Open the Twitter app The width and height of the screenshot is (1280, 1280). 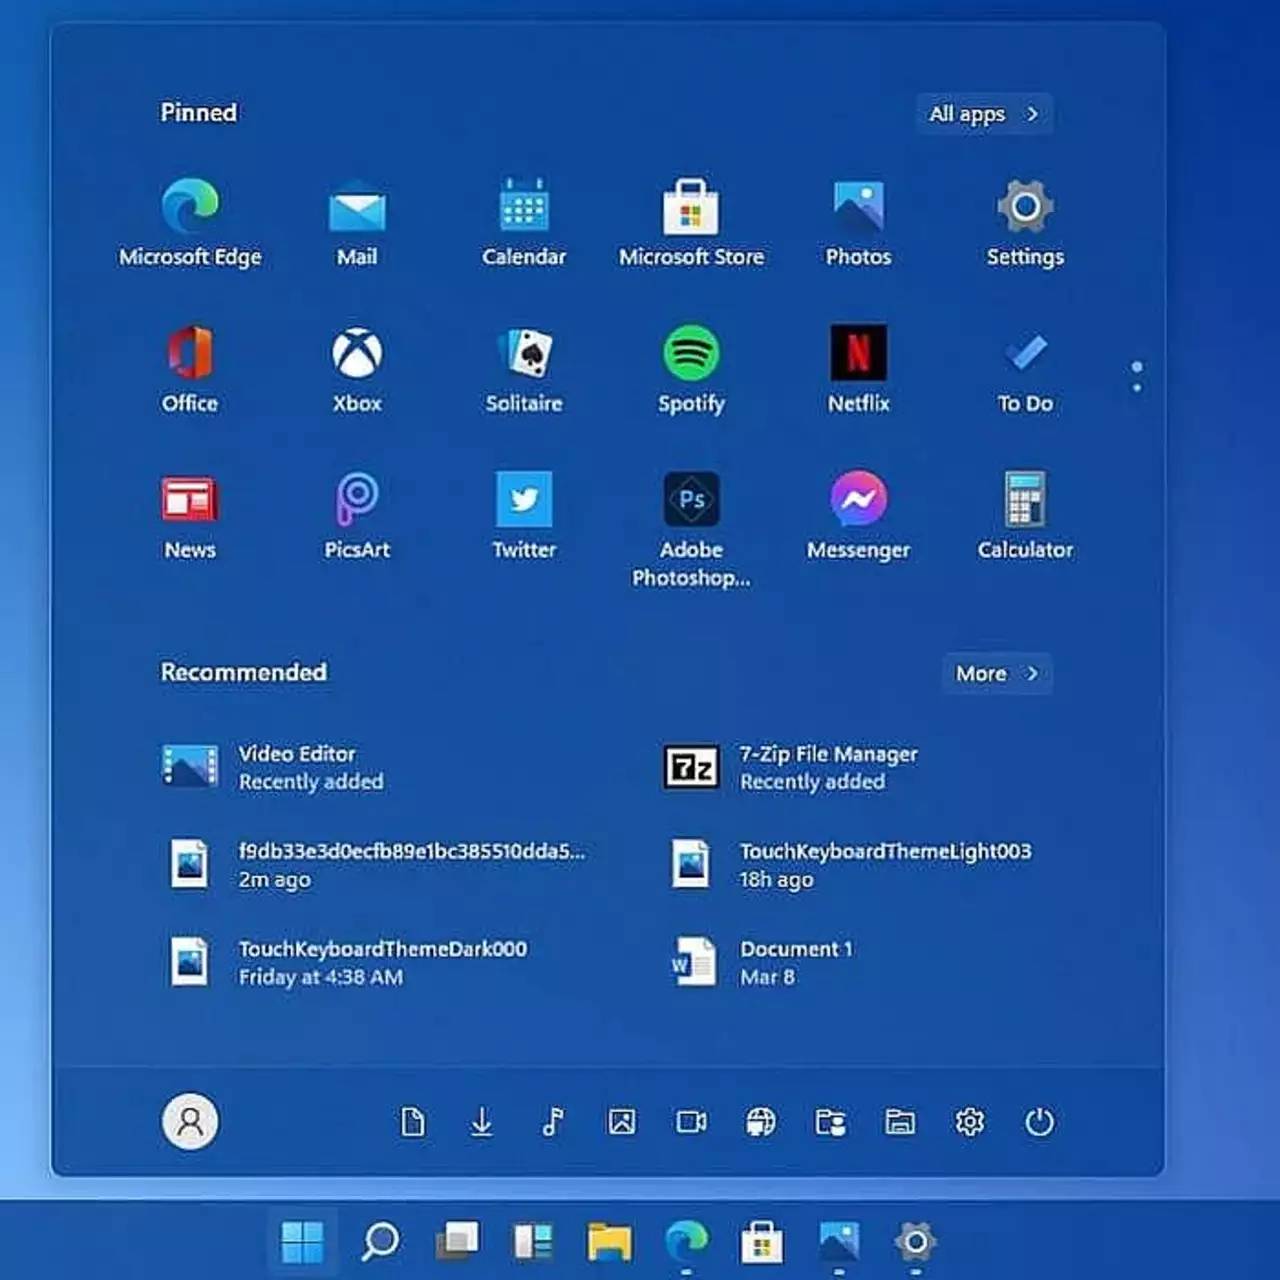(x=524, y=516)
